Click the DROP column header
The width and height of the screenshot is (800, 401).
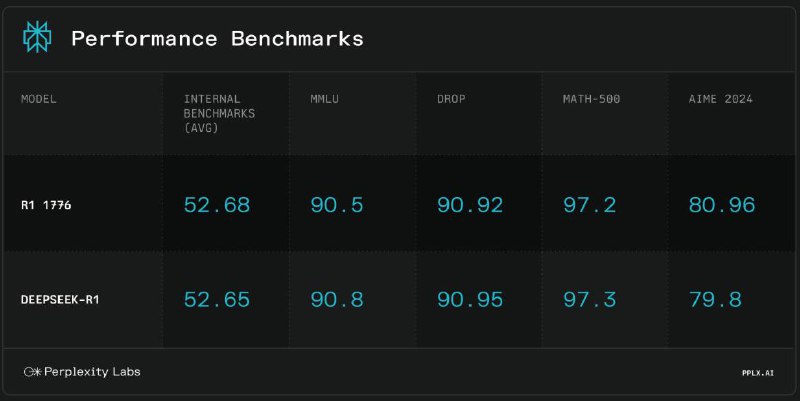tap(451, 99)
